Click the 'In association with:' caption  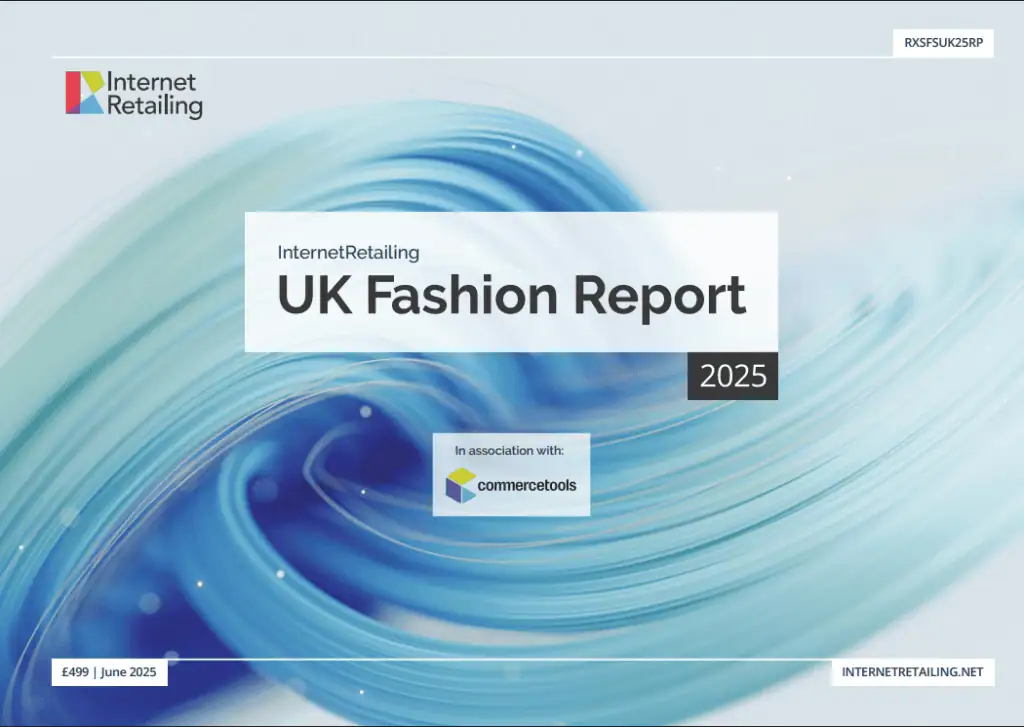[510, 450]
